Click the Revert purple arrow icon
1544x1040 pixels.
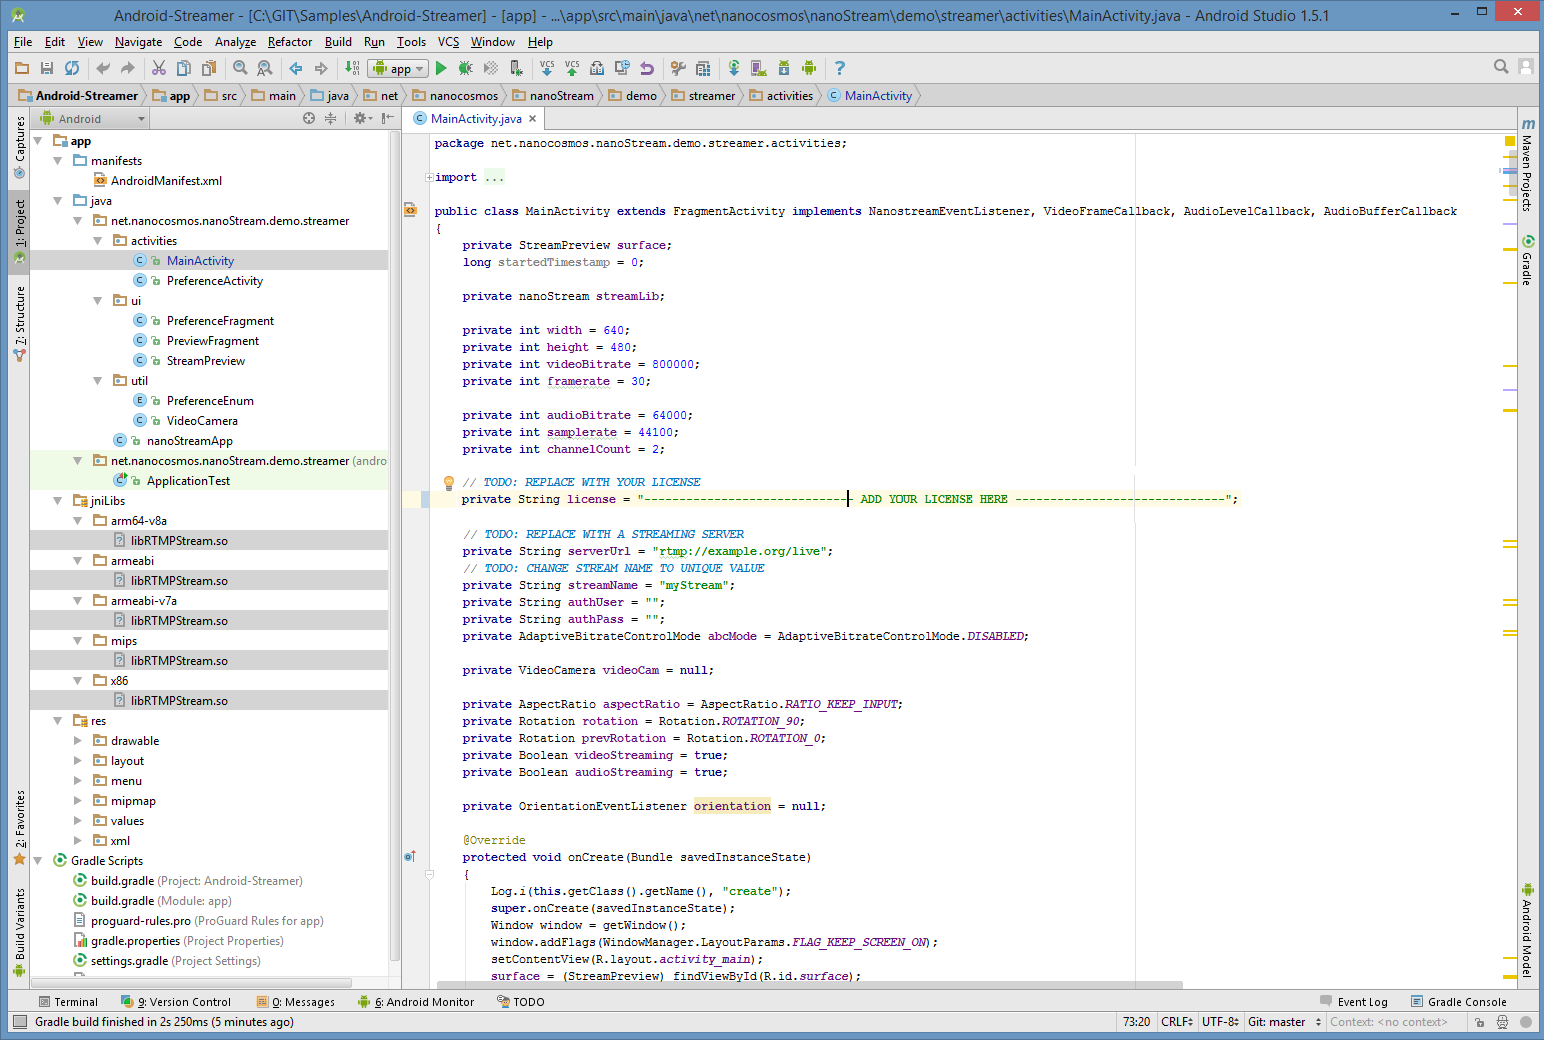point(647,68)
